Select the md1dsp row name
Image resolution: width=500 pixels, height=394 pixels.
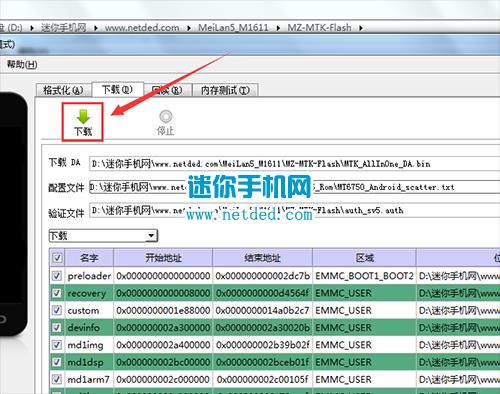coord(85,363)
